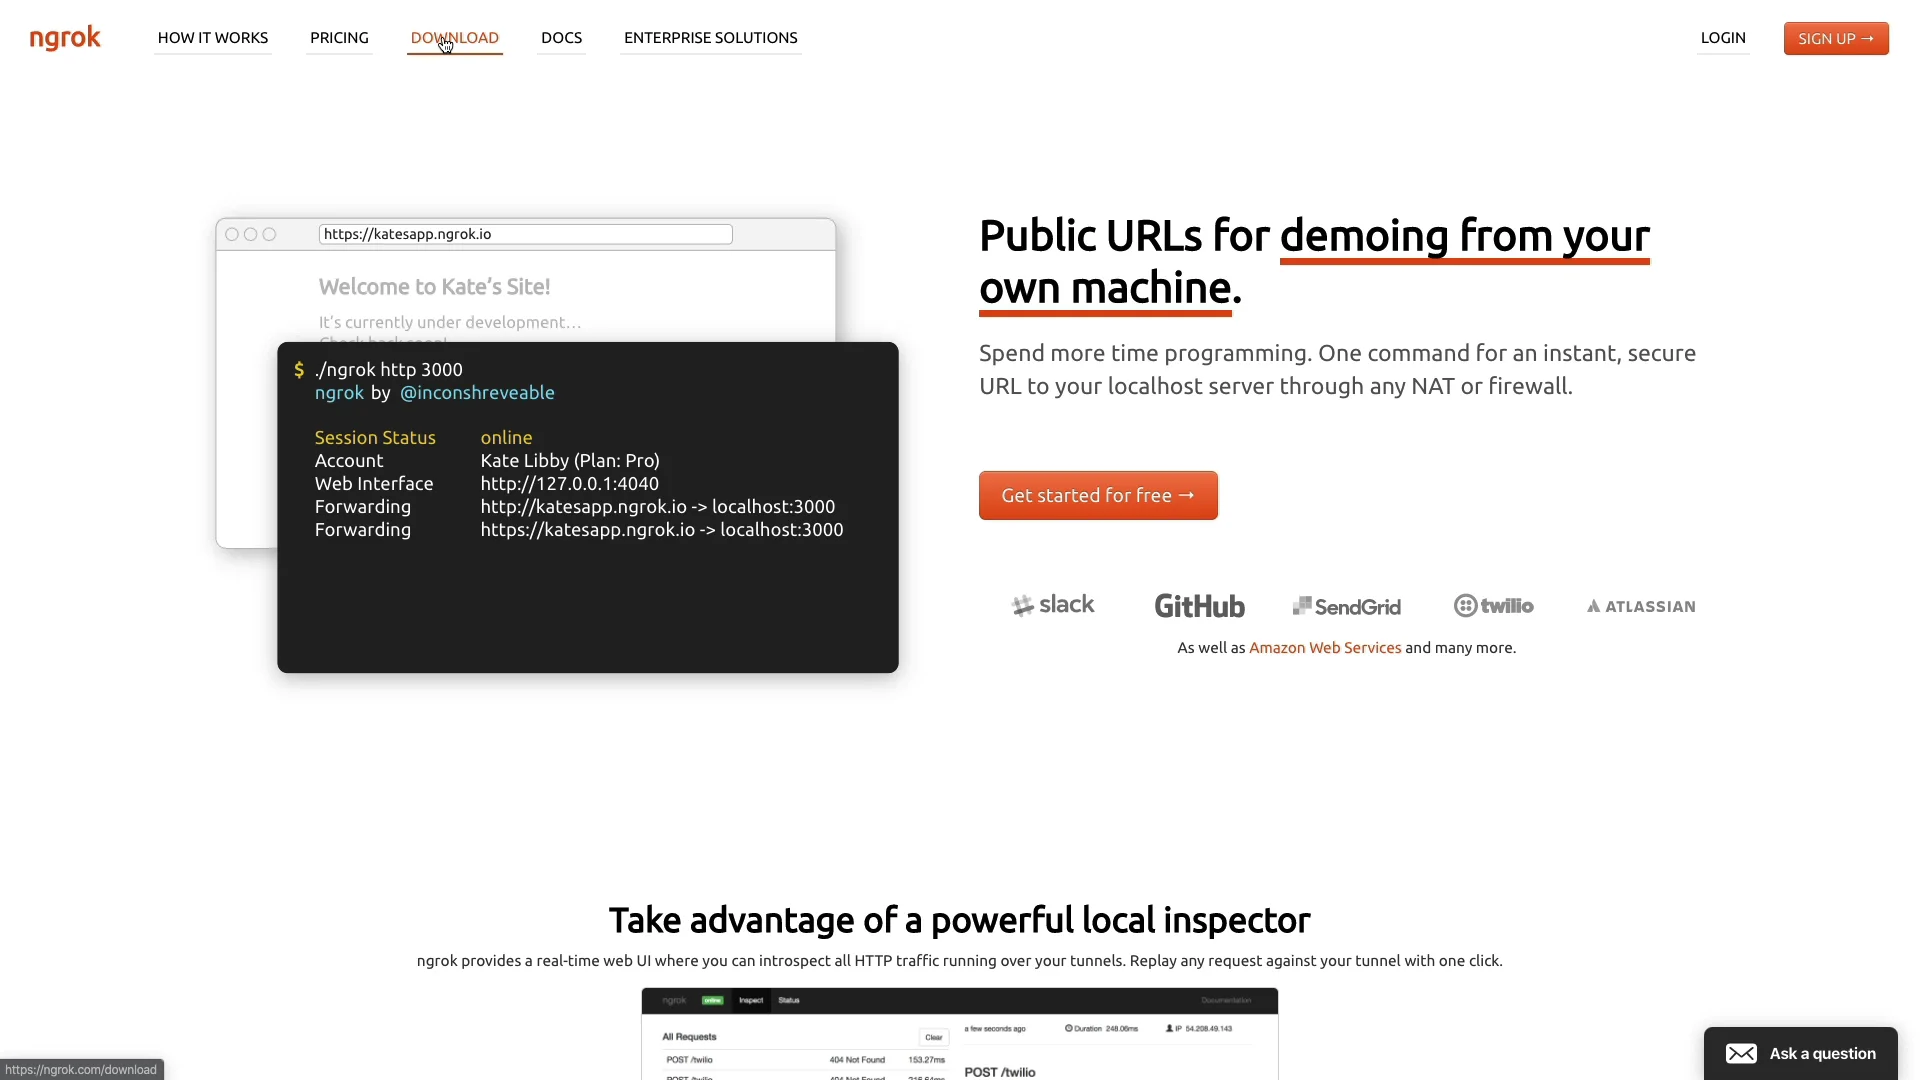Open the Docs navigation link
The height and width of the screenshot is (1080, 1920).
(x=561, y=38)
